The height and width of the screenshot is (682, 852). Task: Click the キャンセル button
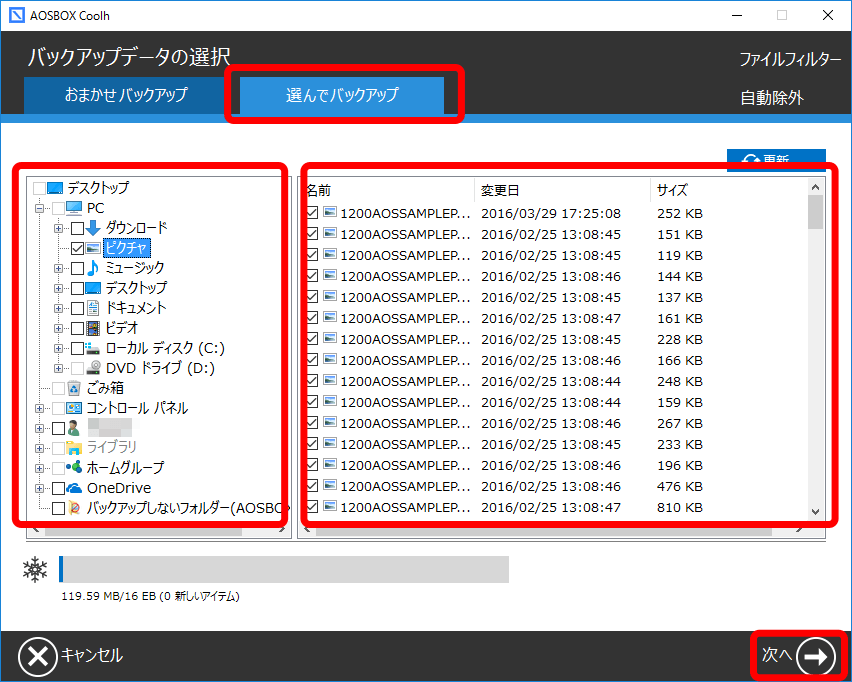[71, 656]
